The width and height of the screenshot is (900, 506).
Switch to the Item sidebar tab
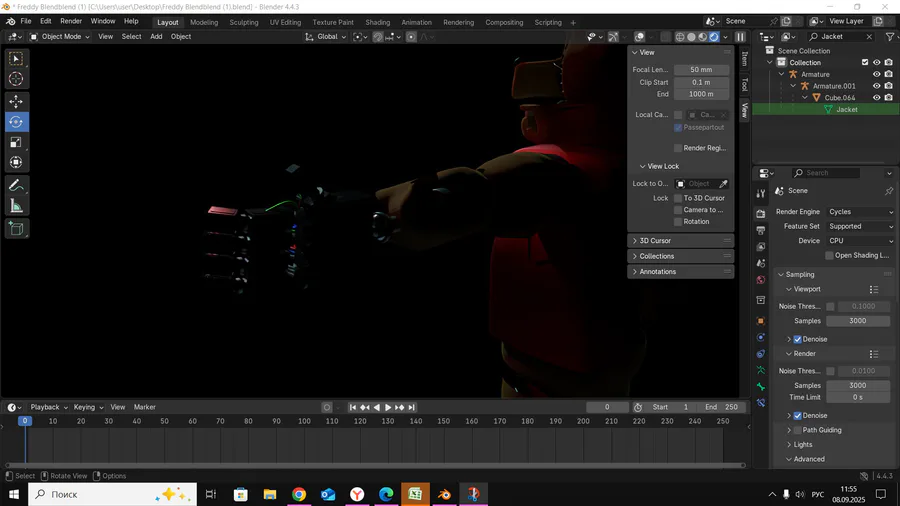(744, 59)
